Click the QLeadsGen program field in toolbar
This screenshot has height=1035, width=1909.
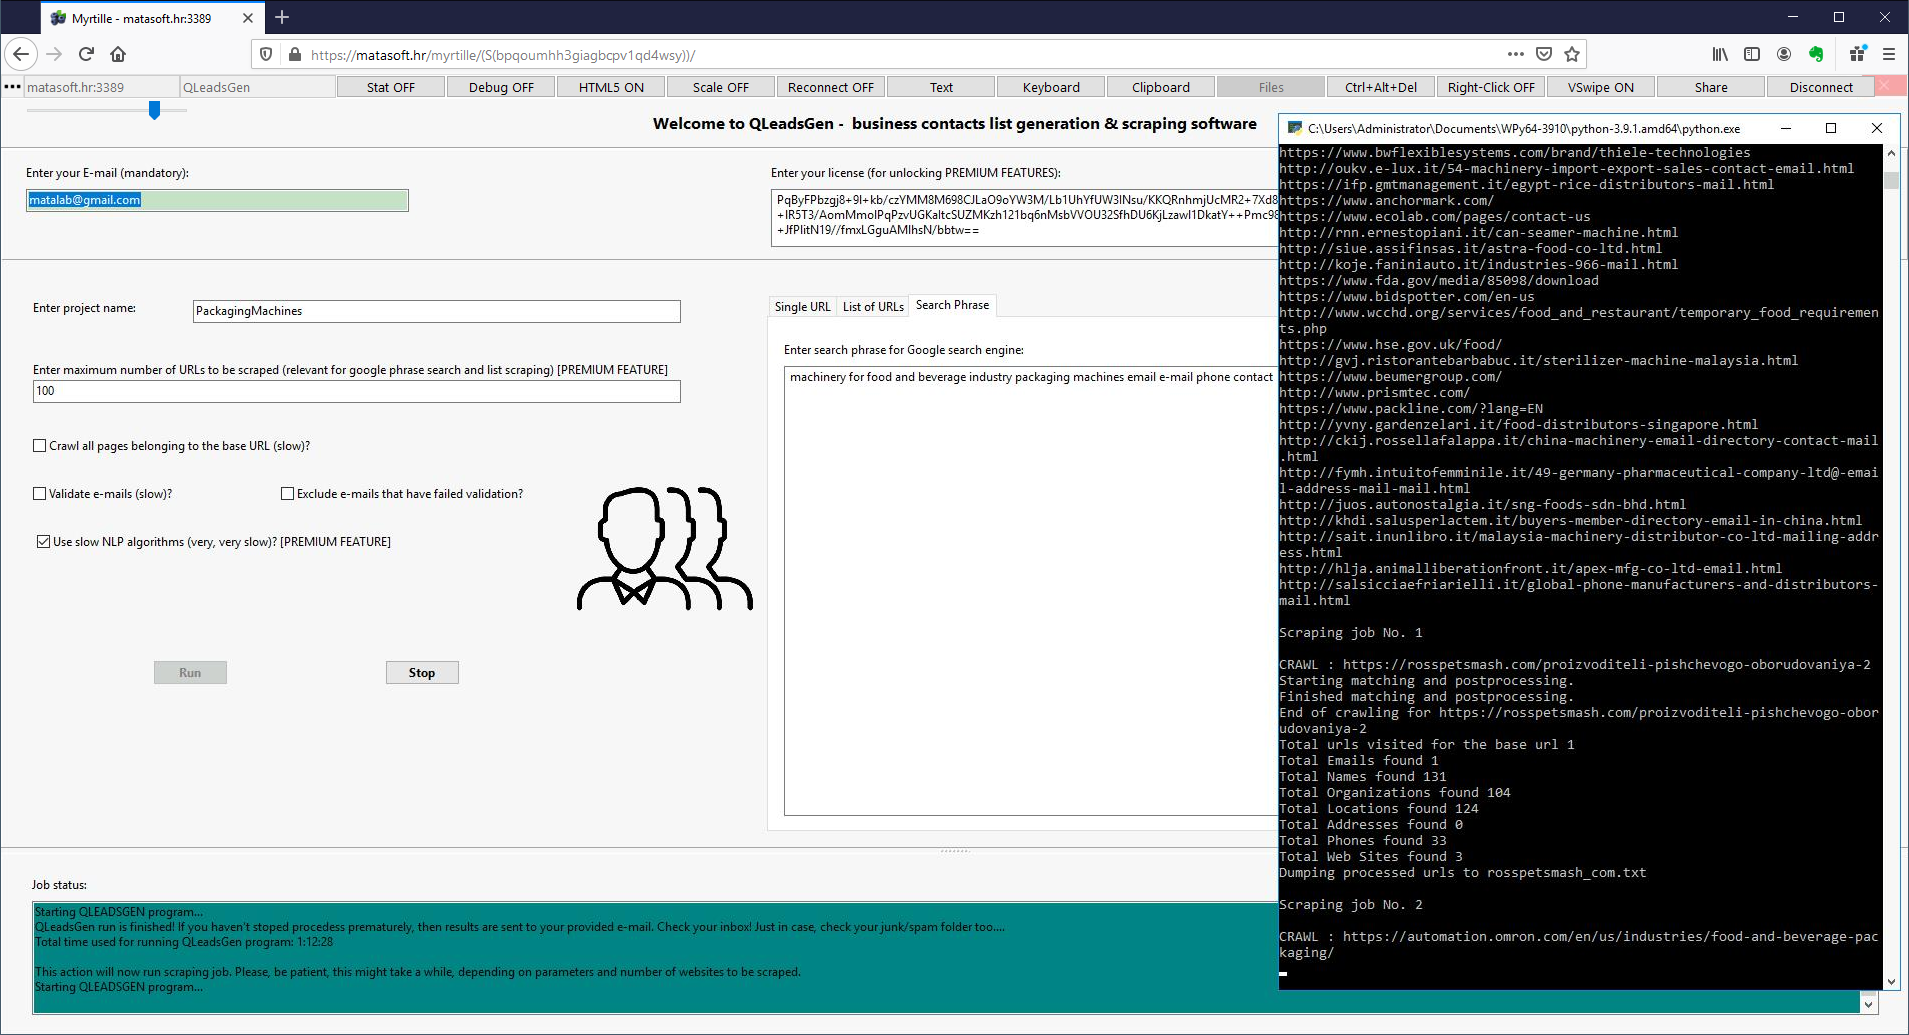257,87
